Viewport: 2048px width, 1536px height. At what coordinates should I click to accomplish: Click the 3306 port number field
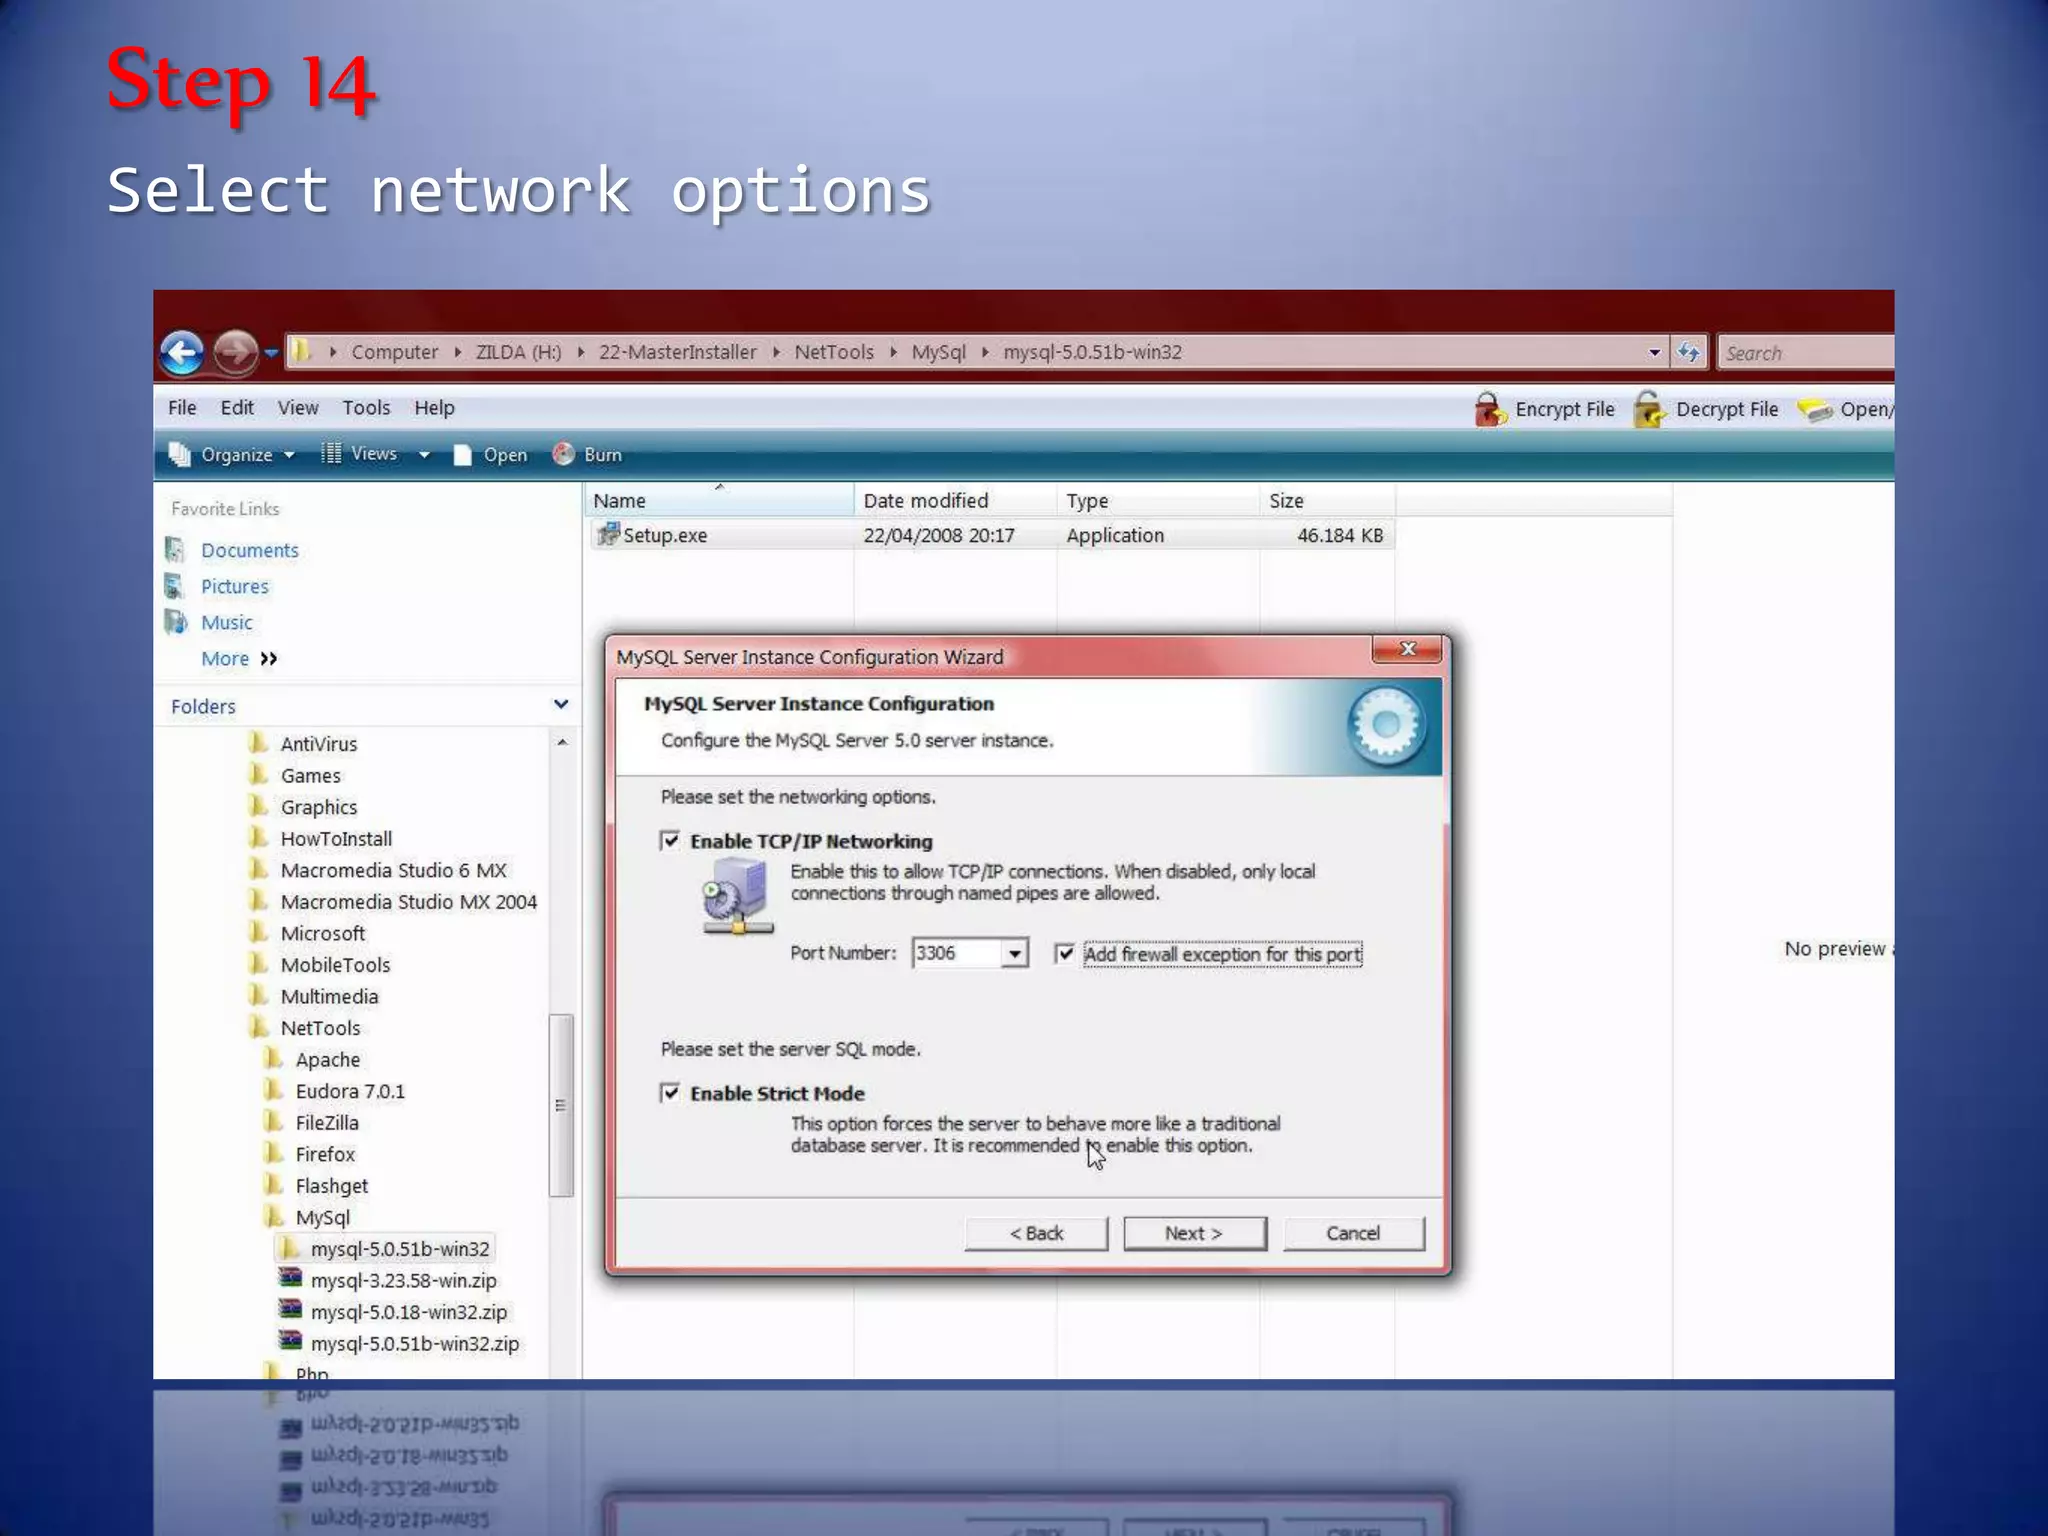tap(957, 953)
